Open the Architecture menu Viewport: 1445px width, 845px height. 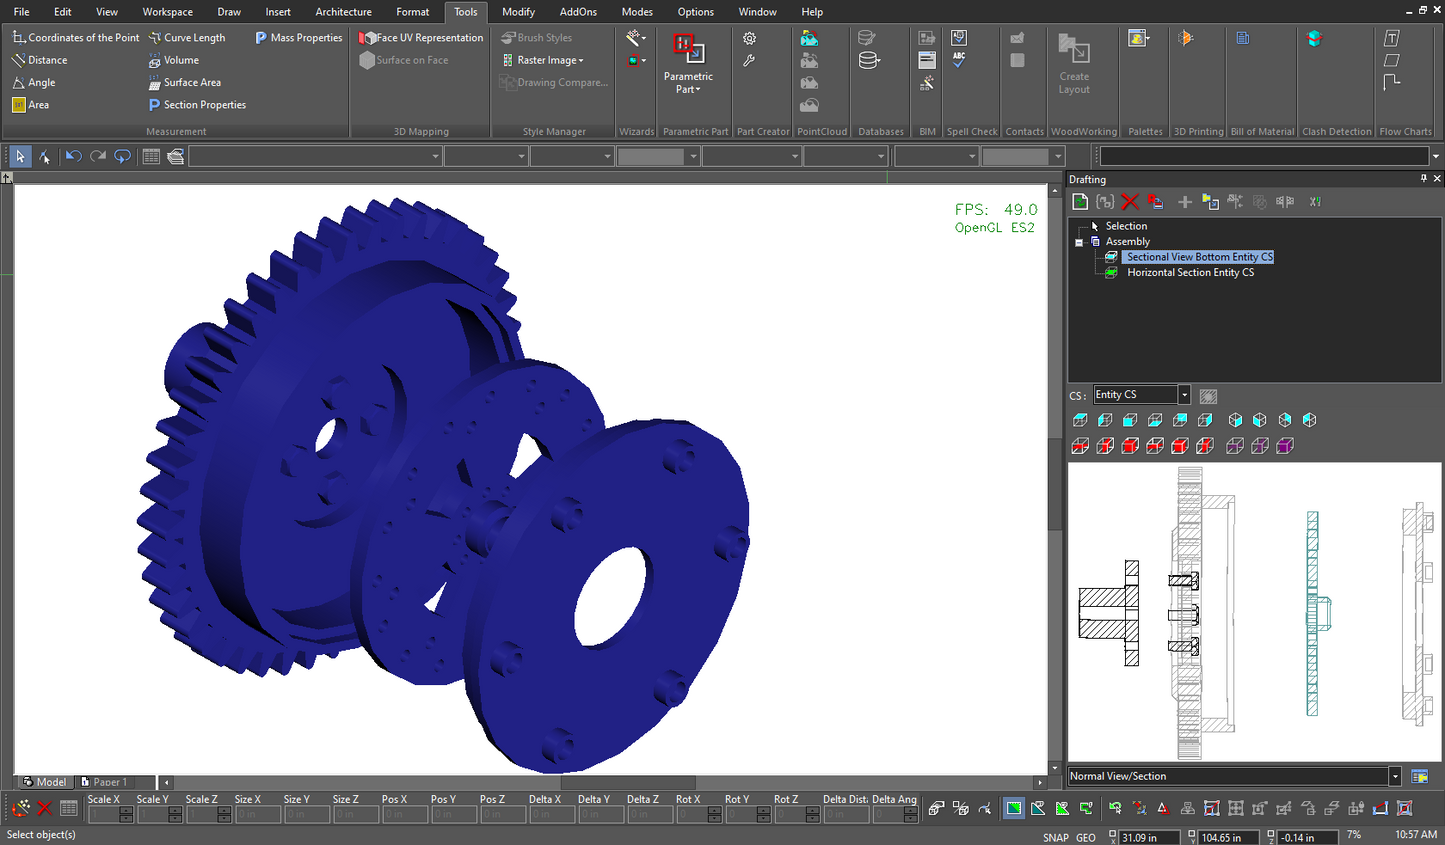343,12
